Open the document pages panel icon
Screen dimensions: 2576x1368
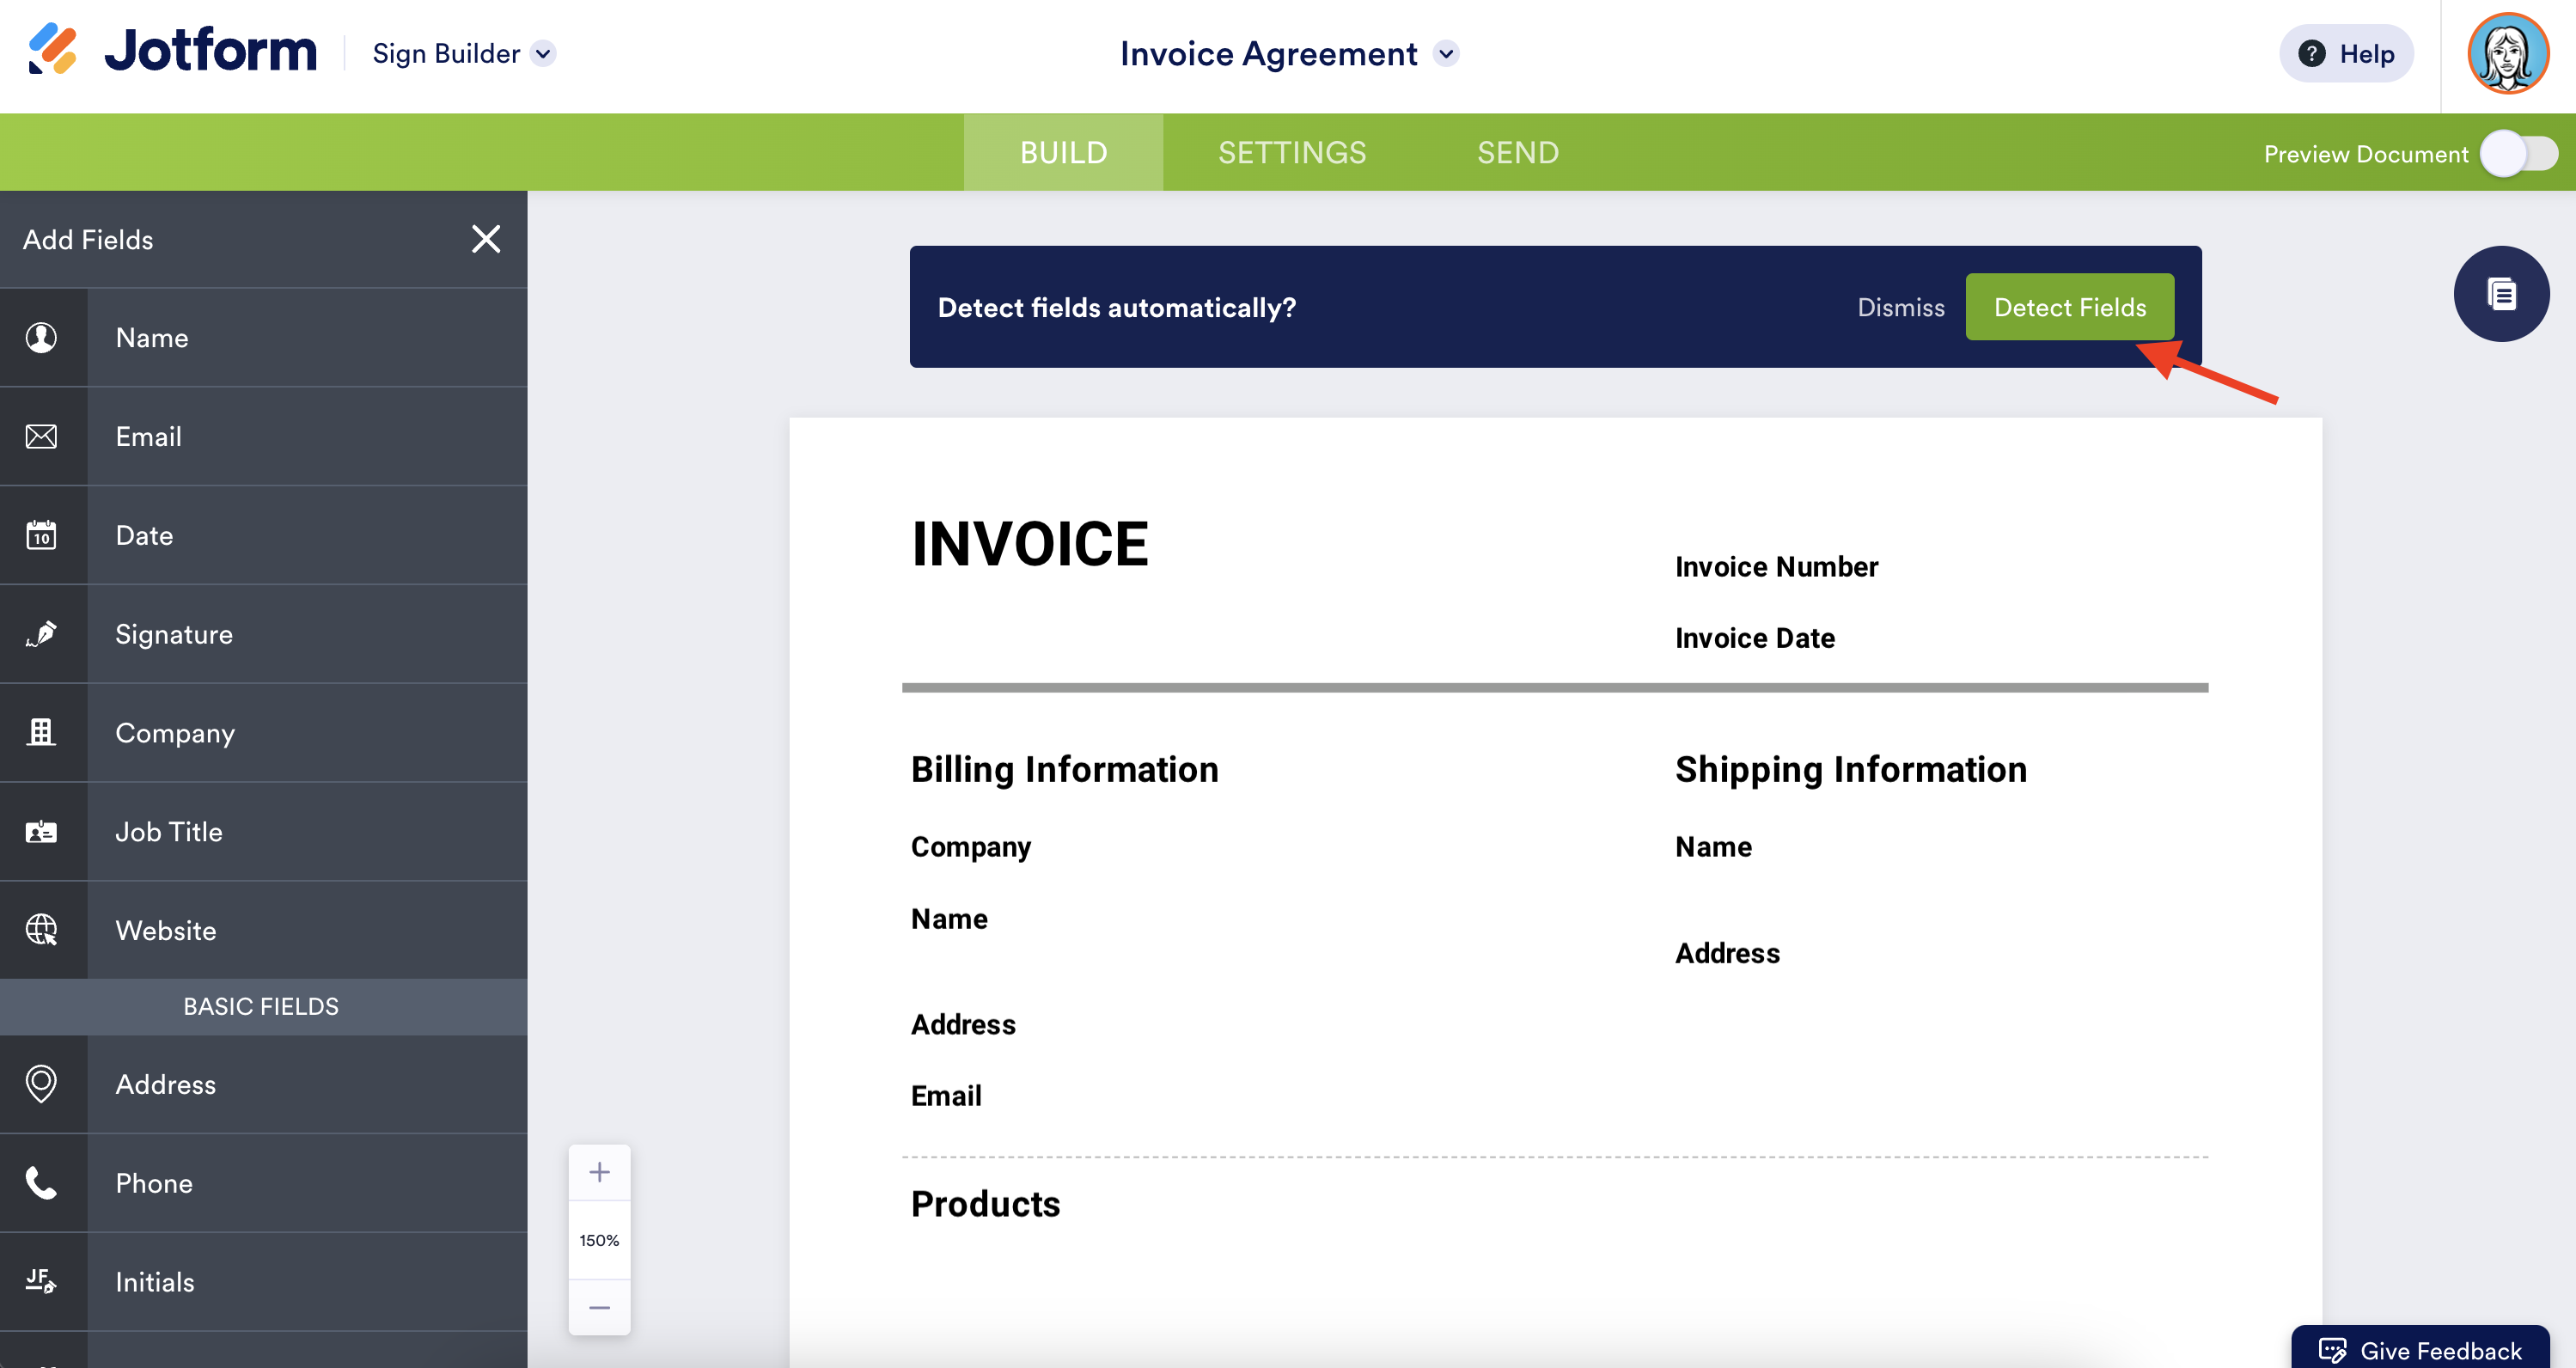[x=2500, y=294]
